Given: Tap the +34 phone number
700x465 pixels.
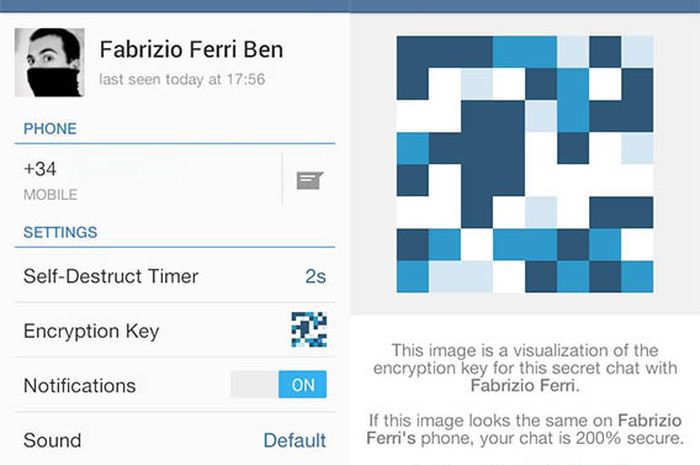Looking at the screenshot, I should 40,170.
